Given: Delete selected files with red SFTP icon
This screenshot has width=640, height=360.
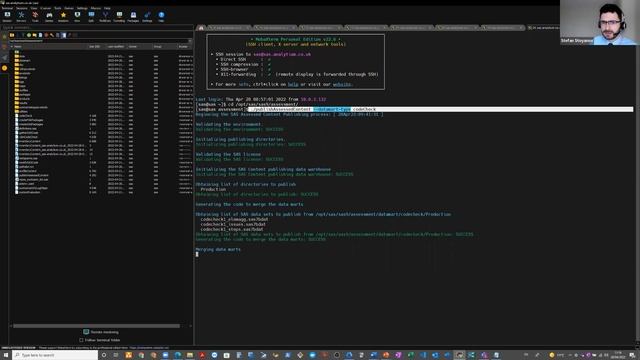Looking at the screenshot, I should [x=46, y=35].
